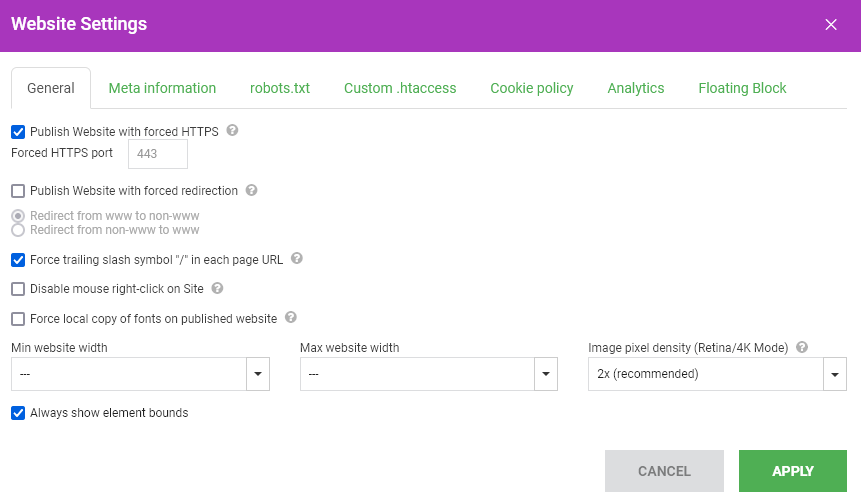Enable Publish Website with forced redirection
Image resolution: width=861 pixels, height=502 pixels.
coord(18,191)
